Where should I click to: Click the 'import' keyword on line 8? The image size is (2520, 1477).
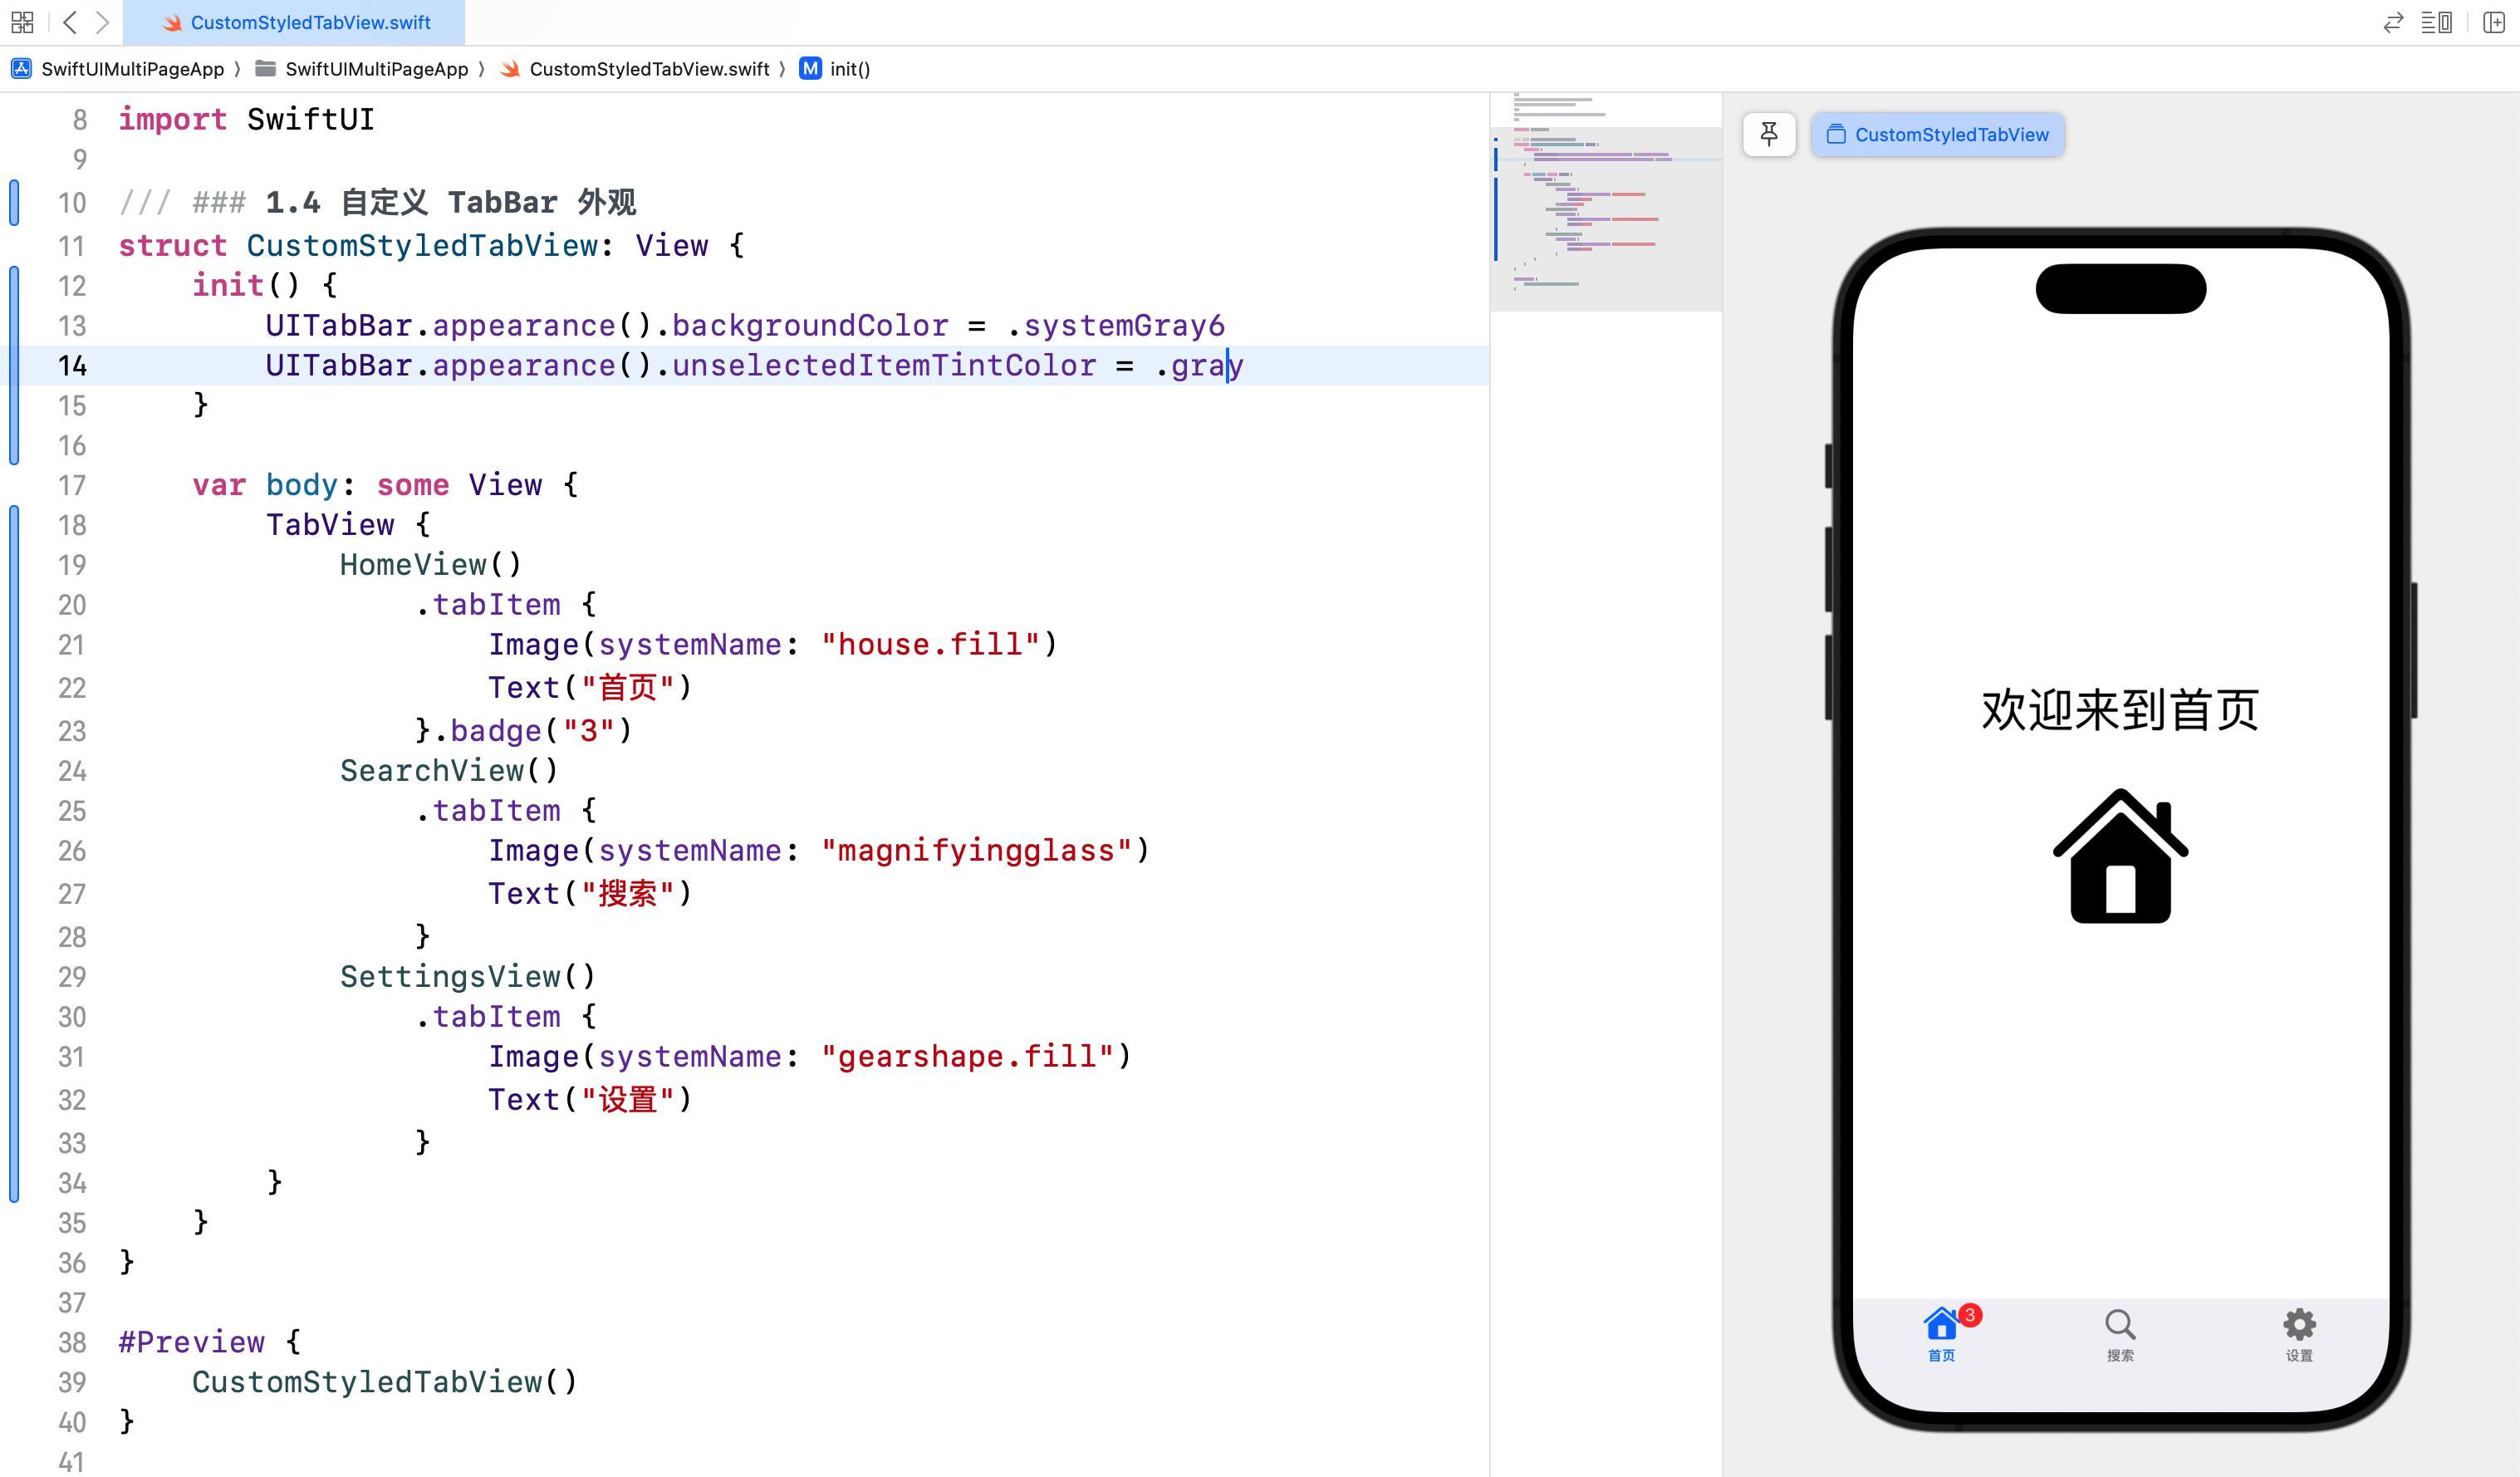[173, 119]
